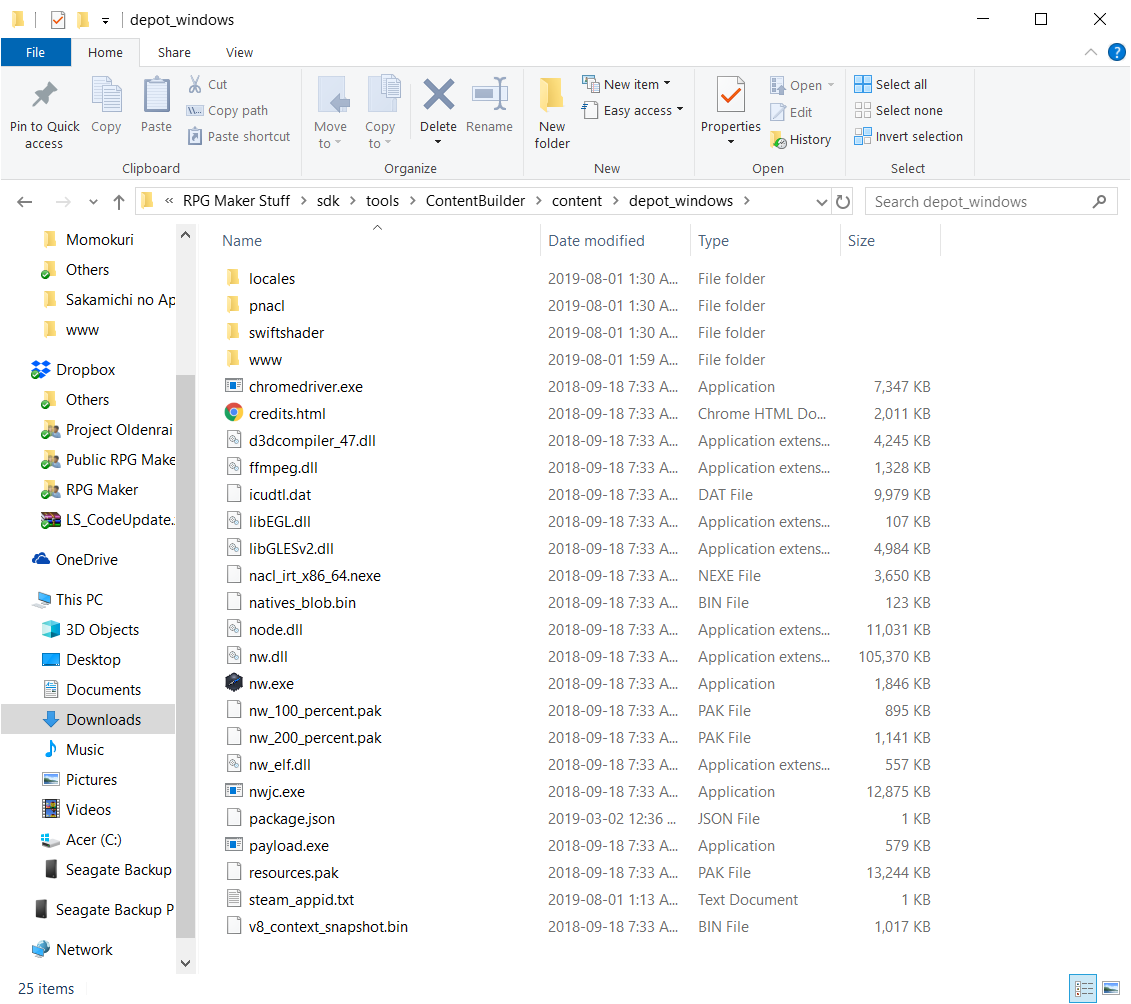The width and height of the screenshot is (1131, 1004).
Task: Click the Rename icon
Action: (x=490, y=94)
